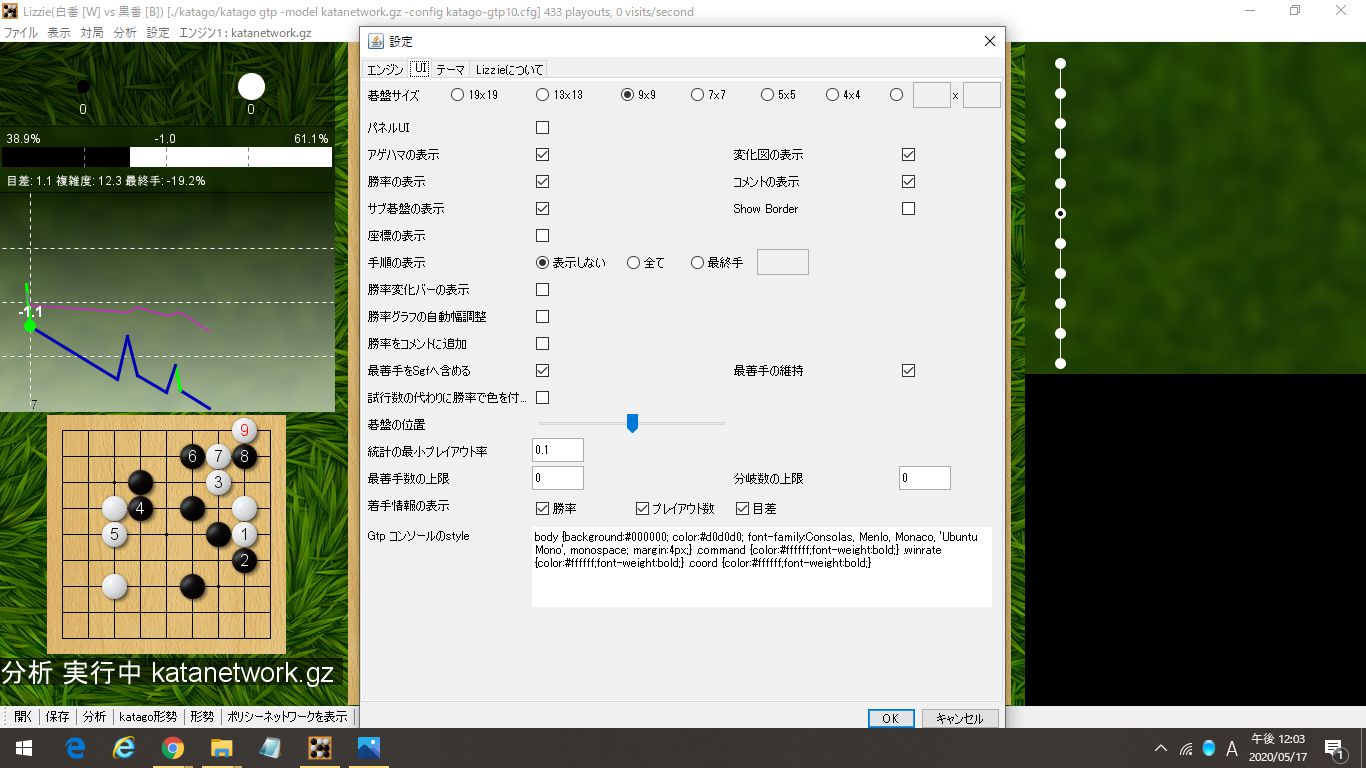Open the エンジン settings tab
Viewport: 1366px width, 768px height.
[x=385, y=70]
